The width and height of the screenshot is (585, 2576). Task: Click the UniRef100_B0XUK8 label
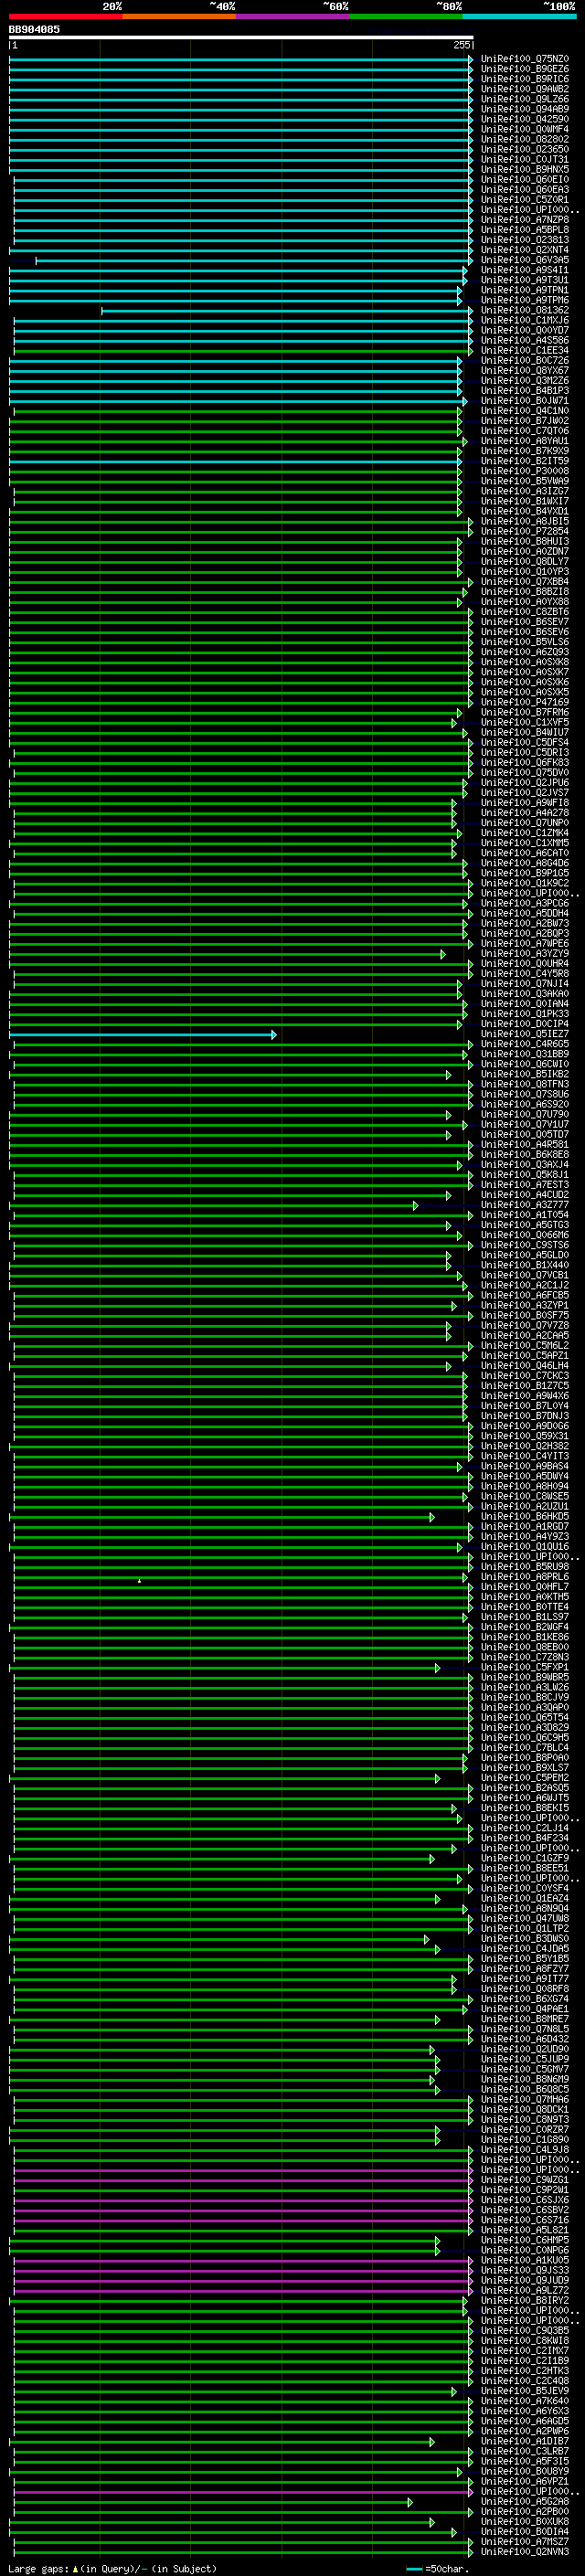(x=524, y=2522)
